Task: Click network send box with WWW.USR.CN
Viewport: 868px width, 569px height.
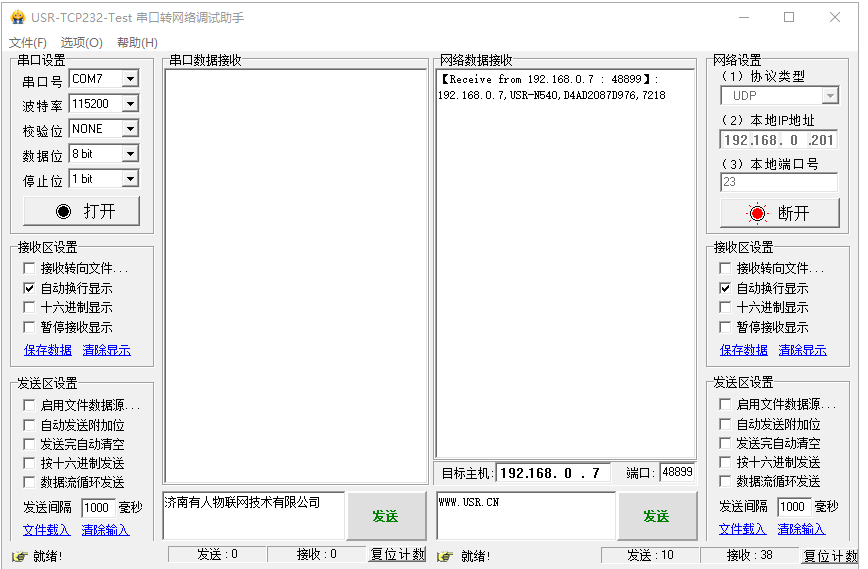Action: click(x=526, y=516)
